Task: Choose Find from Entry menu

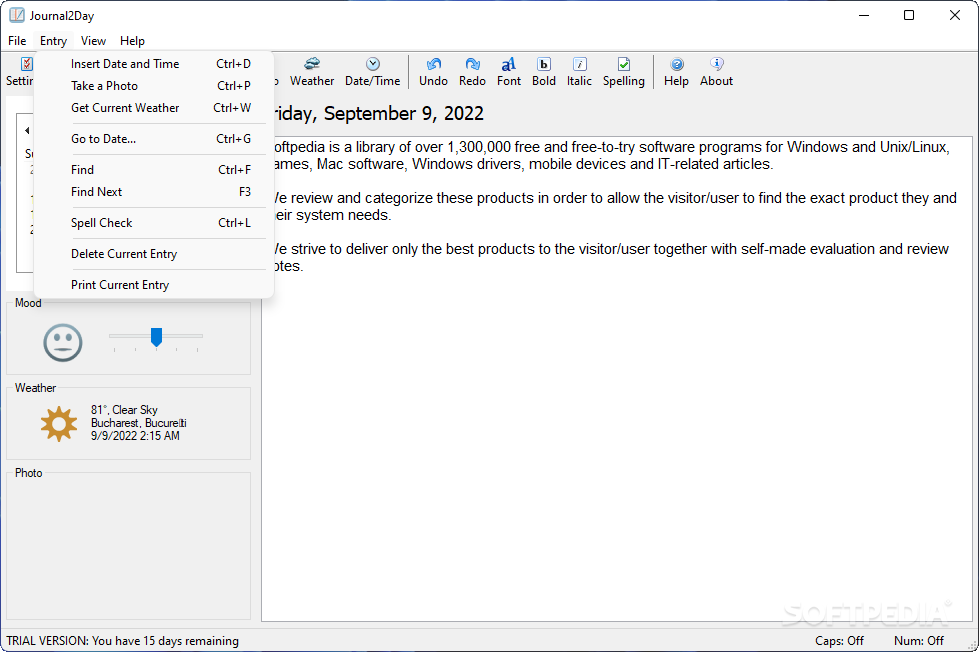Action: coord(154,170)
